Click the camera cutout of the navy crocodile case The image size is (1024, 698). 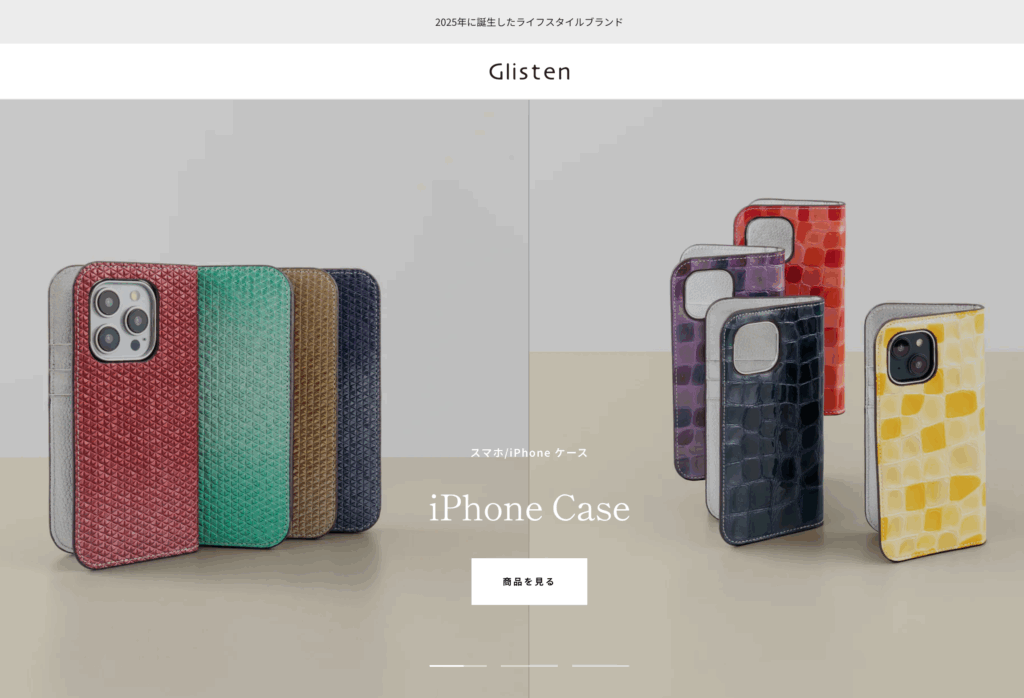point(756,349)
